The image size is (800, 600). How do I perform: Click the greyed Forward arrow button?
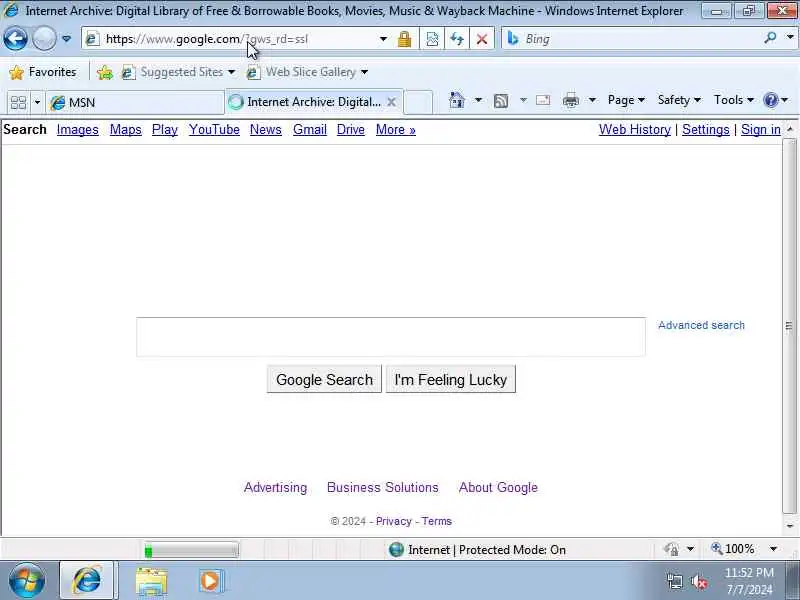point(44,38)
